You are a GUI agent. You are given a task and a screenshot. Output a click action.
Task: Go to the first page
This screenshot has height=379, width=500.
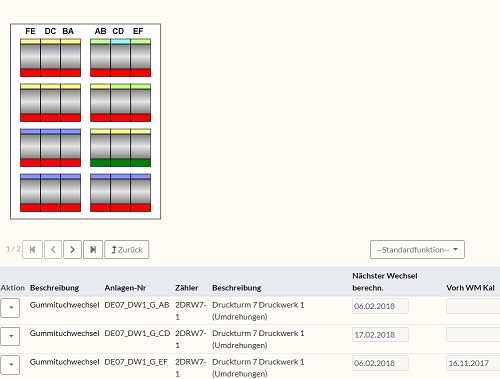32,249
